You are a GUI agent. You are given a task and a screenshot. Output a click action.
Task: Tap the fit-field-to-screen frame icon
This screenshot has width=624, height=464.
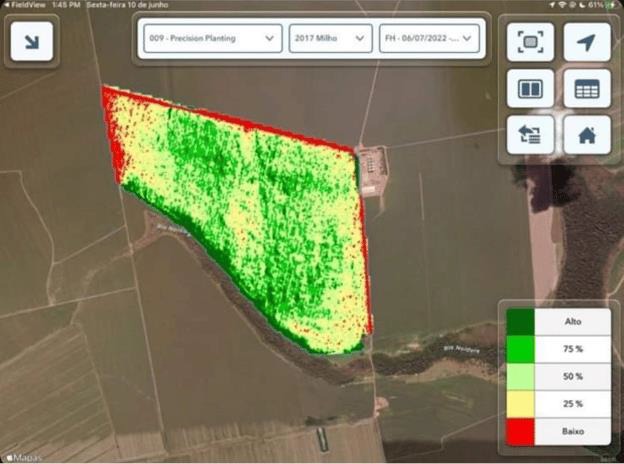click(x=530, y=42)
